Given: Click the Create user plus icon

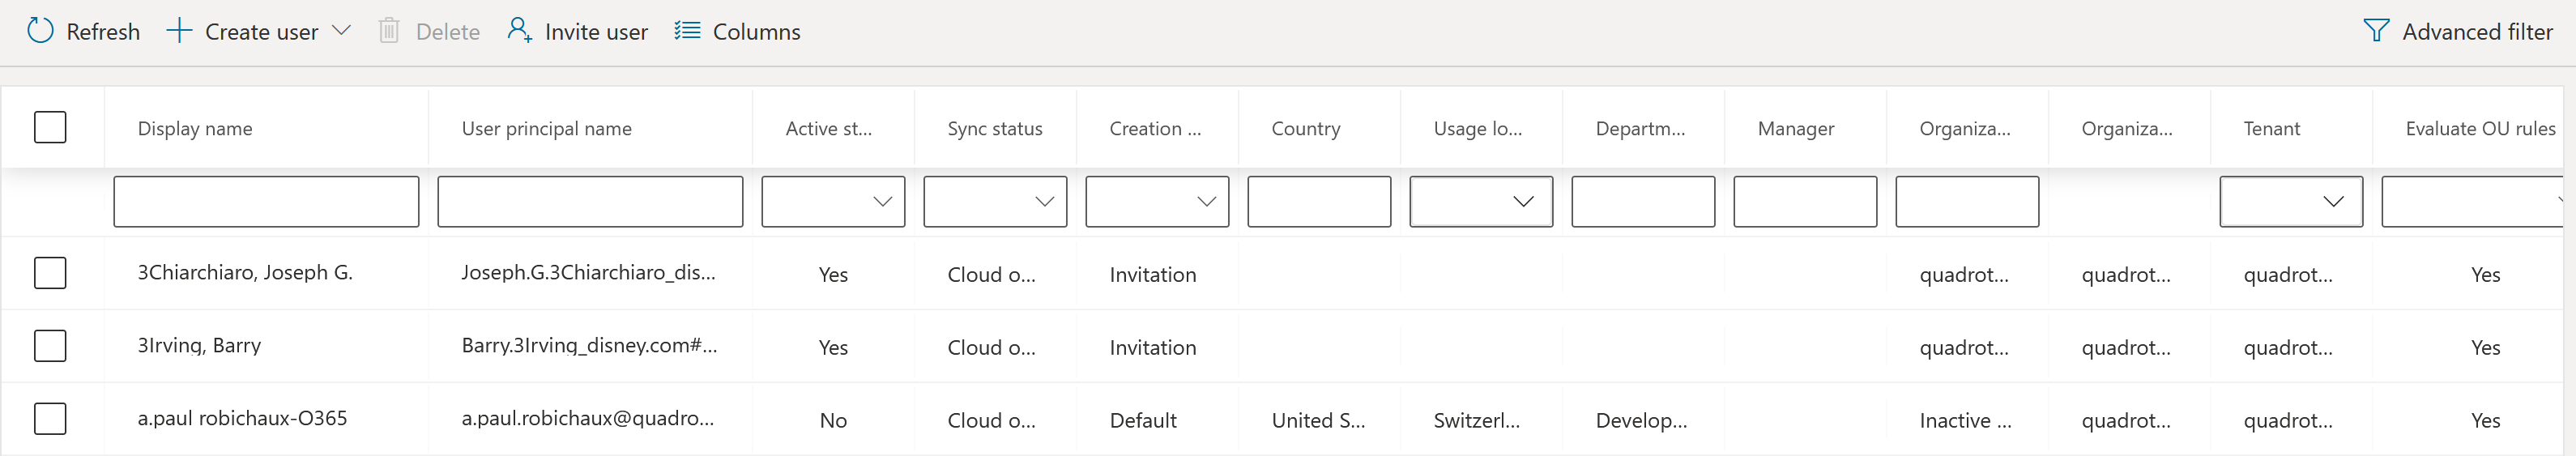Looking at the screenshot, I should pyautogui.click(x=179, y=31).
